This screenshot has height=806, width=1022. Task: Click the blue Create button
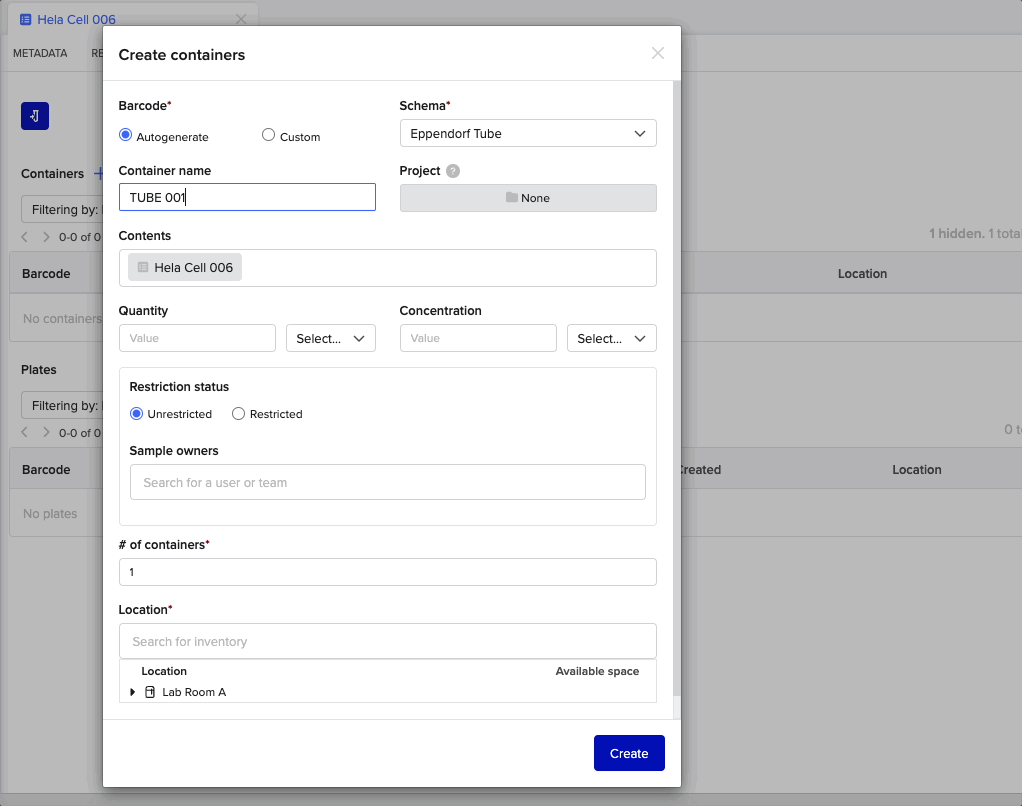tap(629, 753)
